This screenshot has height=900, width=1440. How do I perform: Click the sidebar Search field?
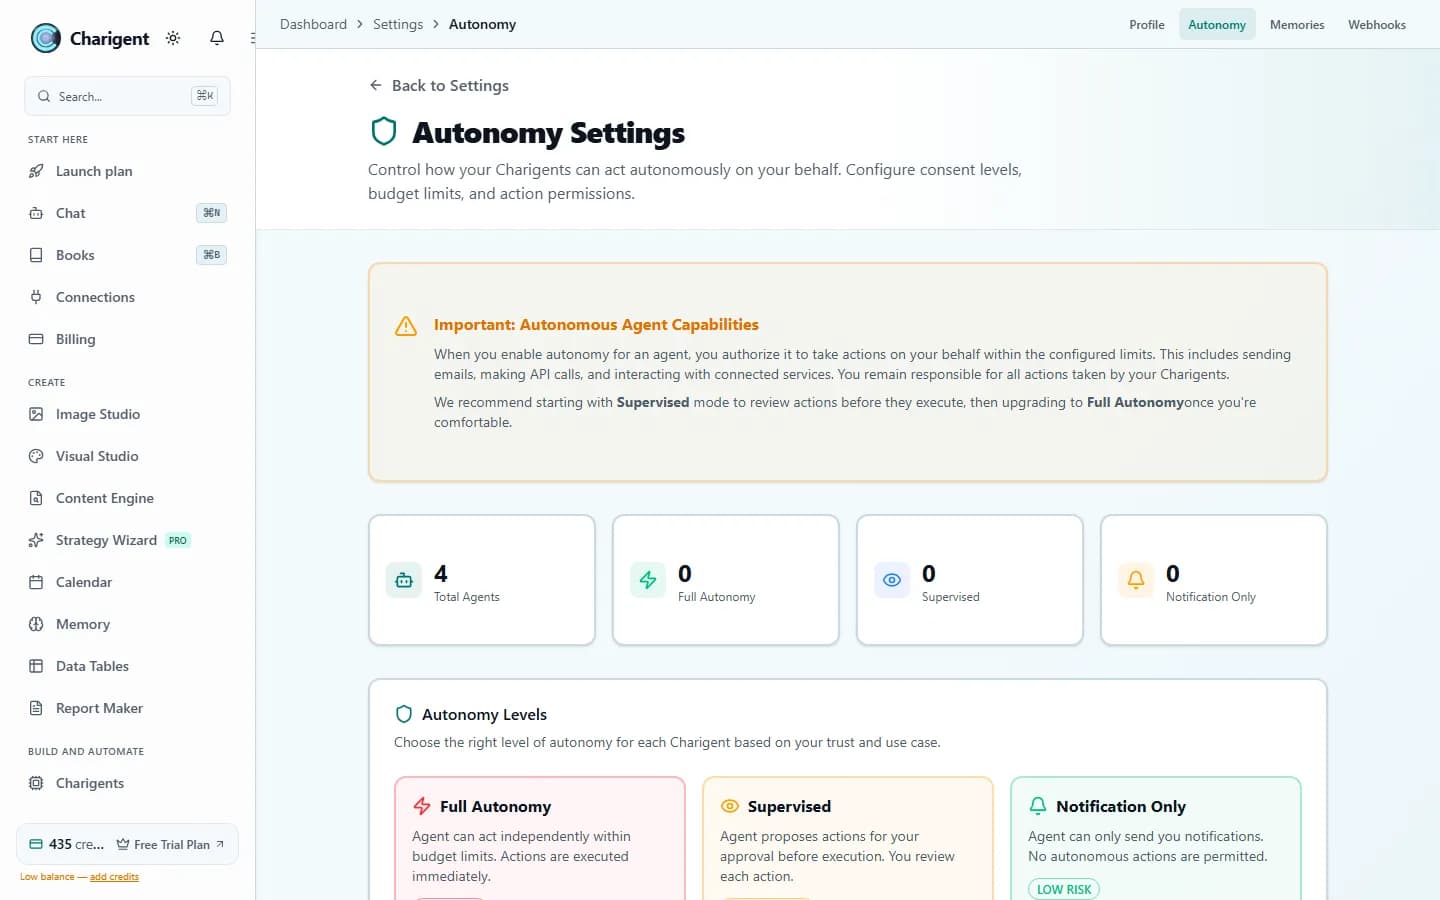[x=127, y=96]
